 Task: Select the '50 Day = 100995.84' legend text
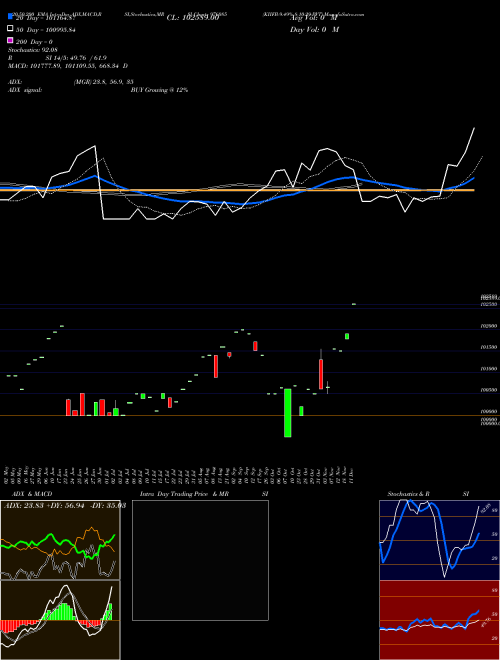tap(45, 29)
